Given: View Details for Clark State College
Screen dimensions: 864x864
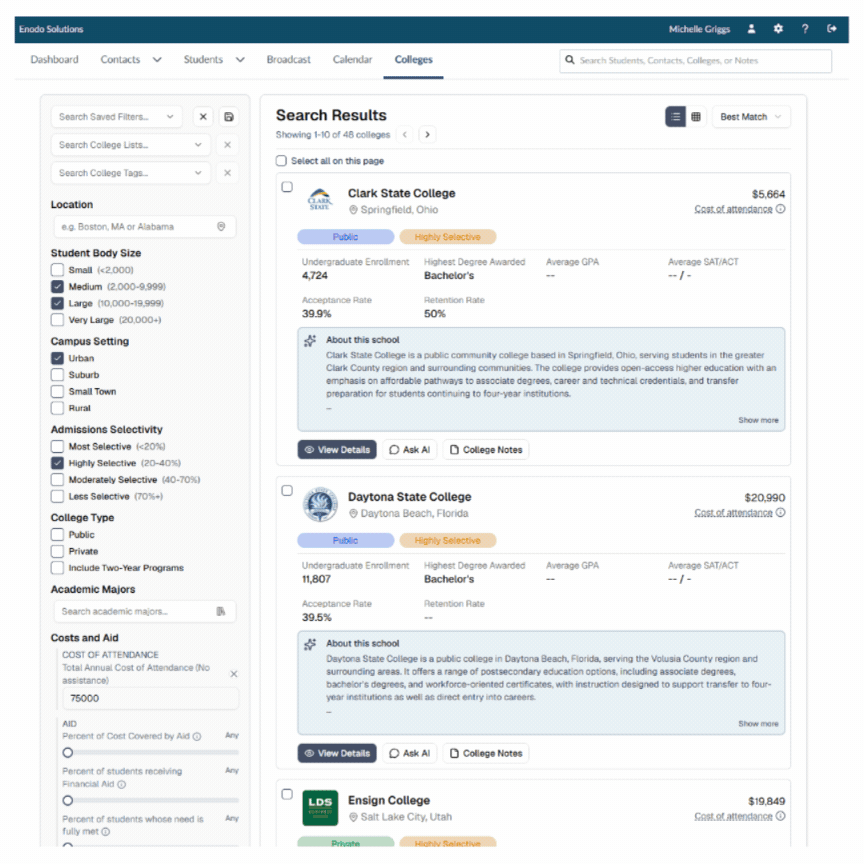Looking at the screenshot, I should coord(337,450).
